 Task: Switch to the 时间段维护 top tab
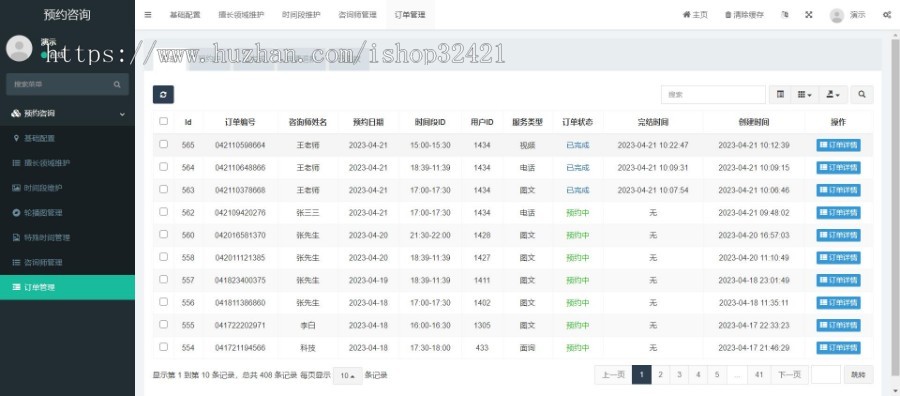pos(301,15)
